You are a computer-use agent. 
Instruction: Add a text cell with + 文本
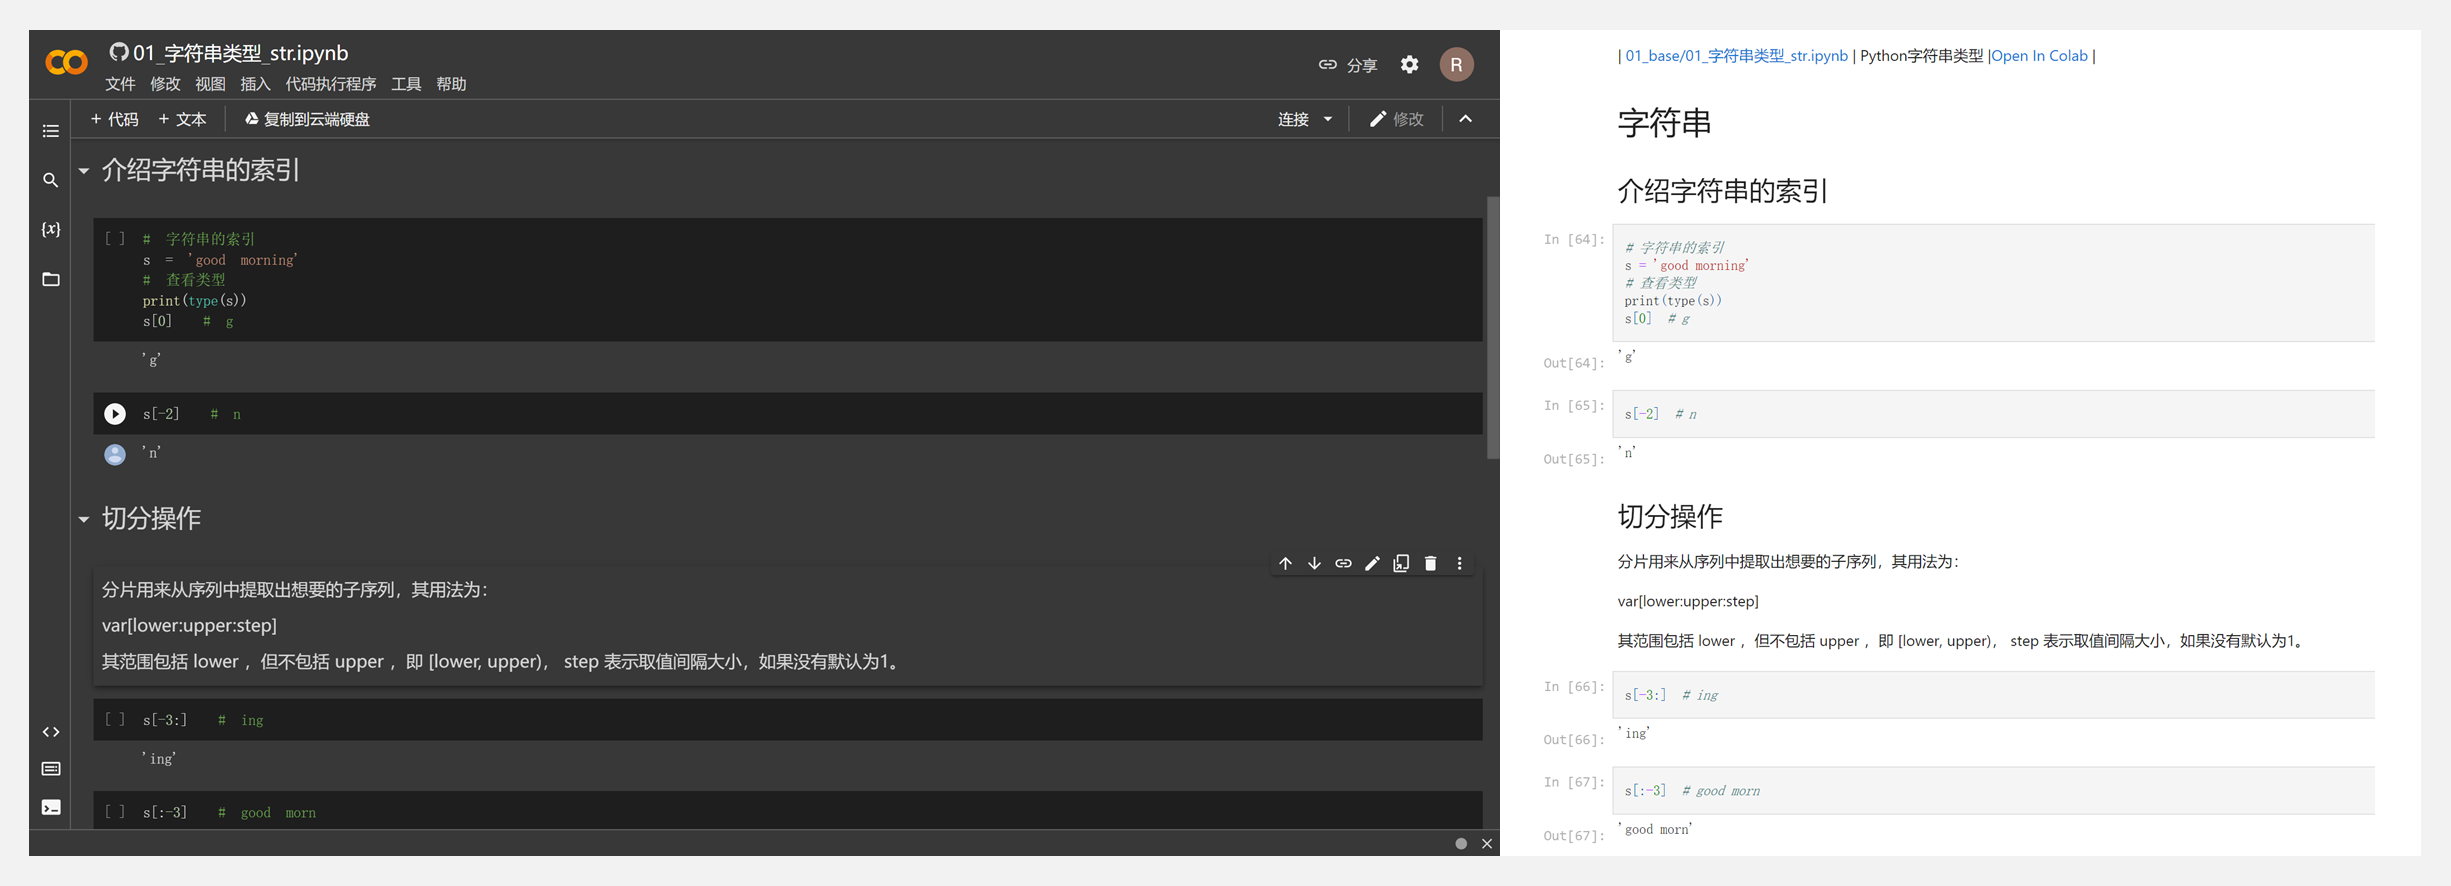(182, 119)
